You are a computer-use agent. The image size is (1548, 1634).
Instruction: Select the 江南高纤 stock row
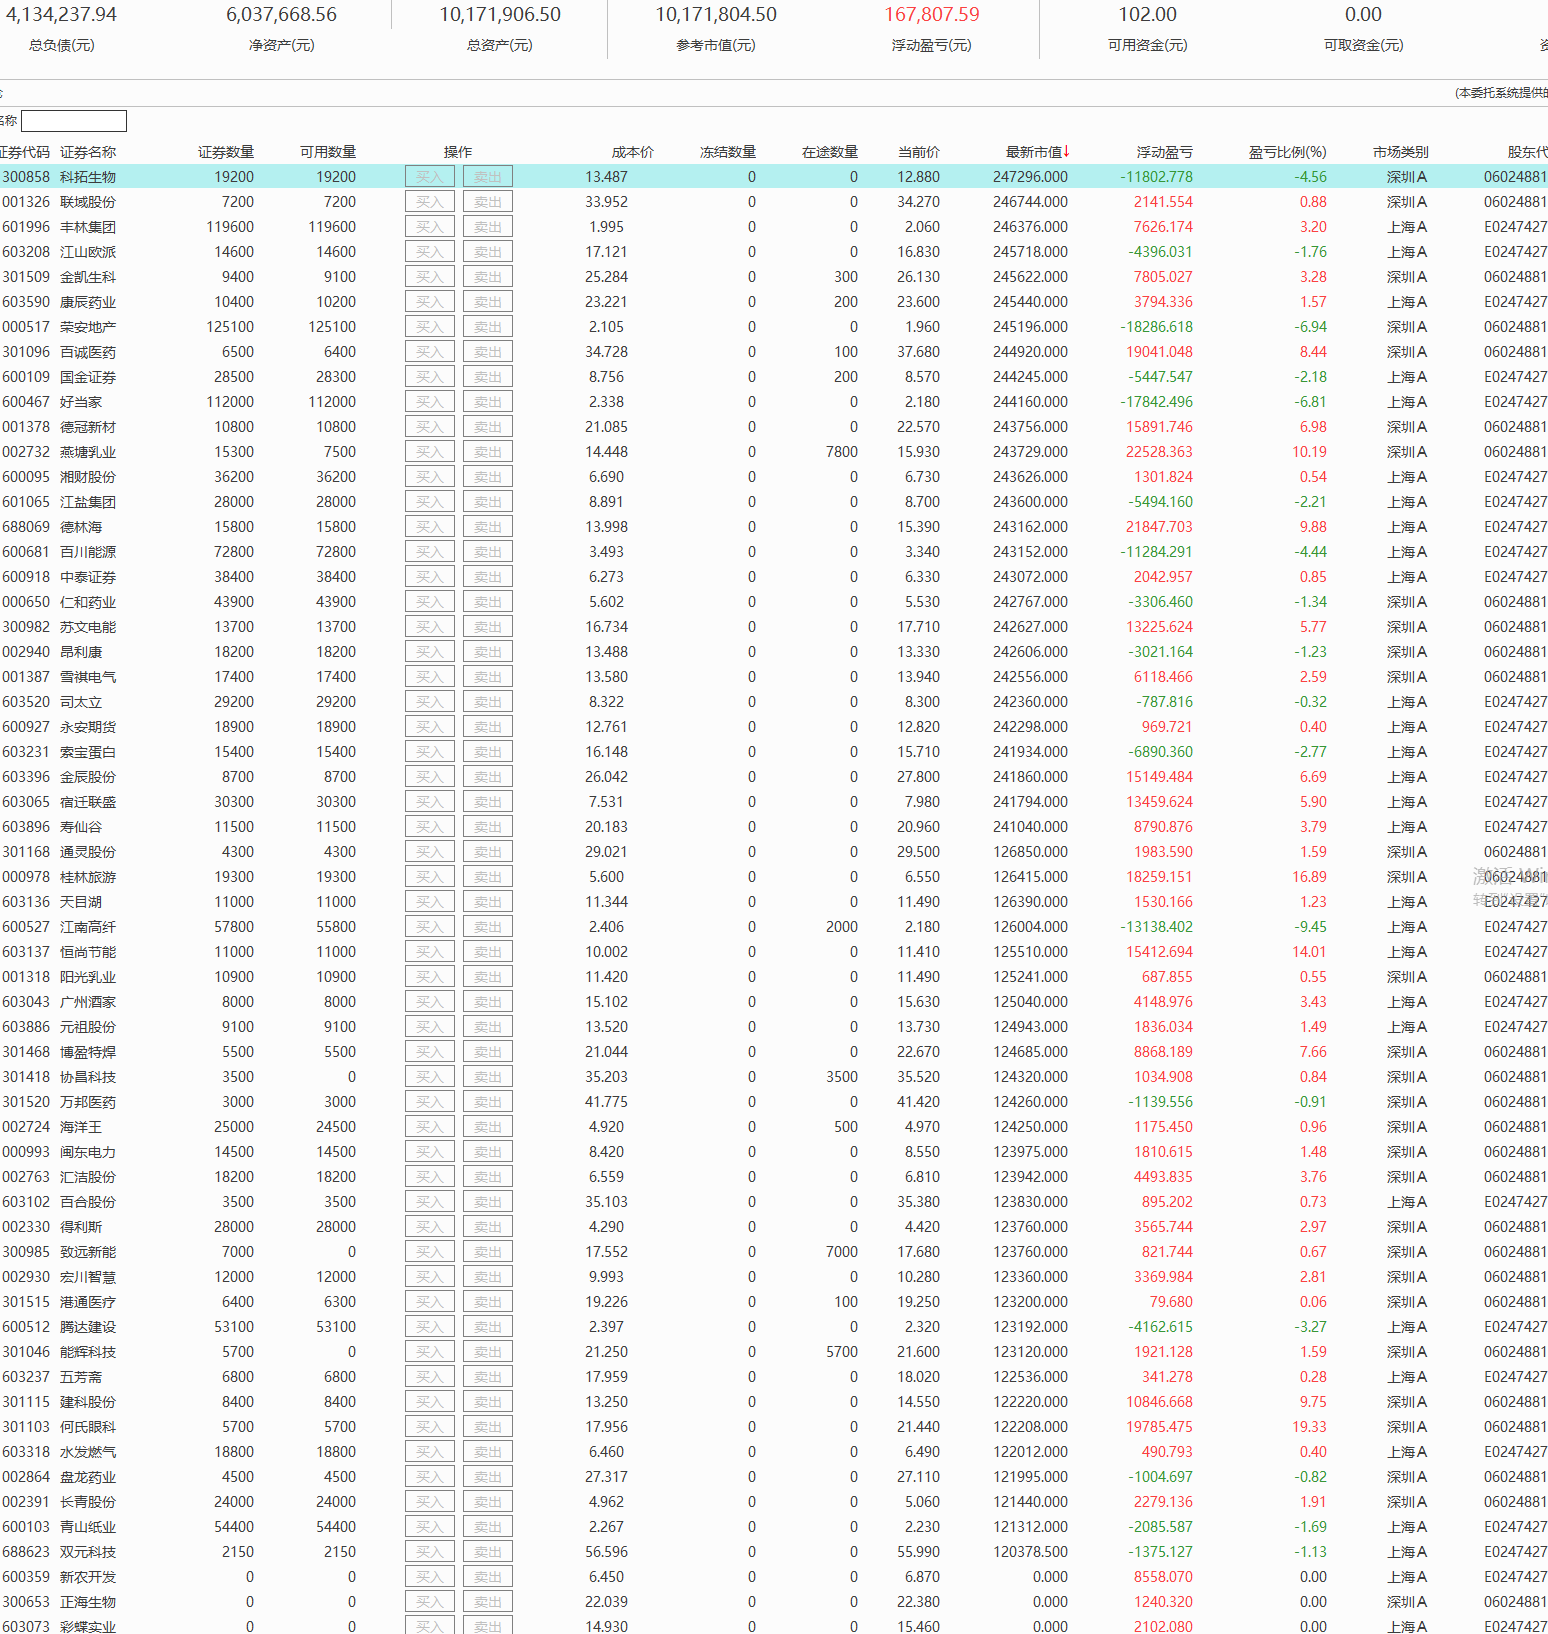[x=88, y=927]
